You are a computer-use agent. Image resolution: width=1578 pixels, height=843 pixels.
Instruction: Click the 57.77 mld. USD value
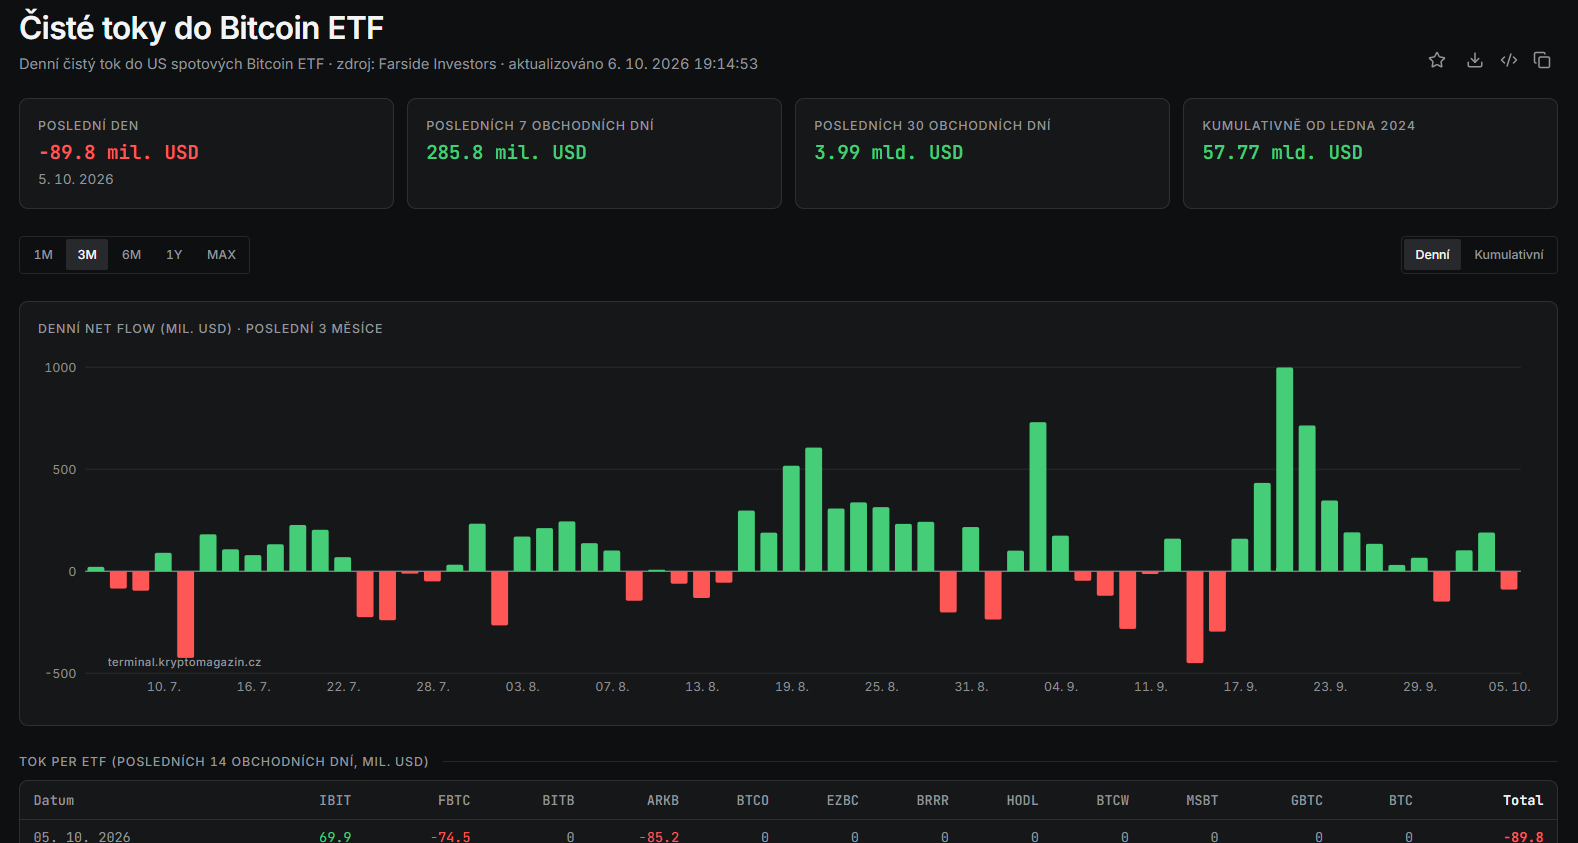1282,153
